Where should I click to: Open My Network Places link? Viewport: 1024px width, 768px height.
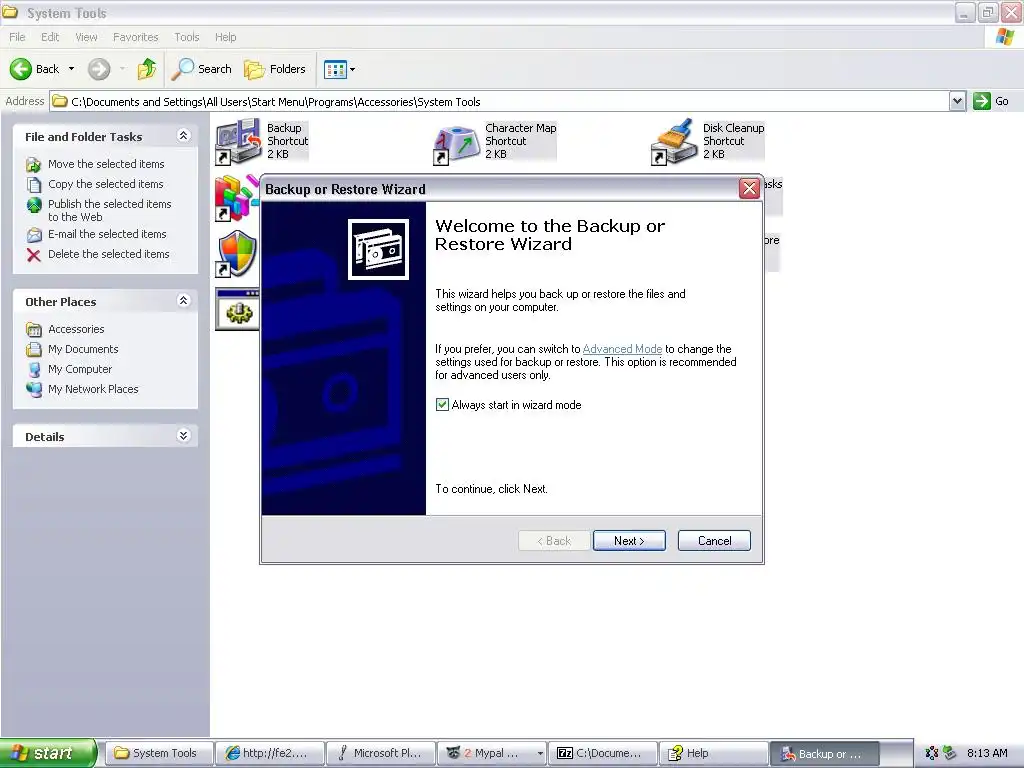click(x=93, y=389)
